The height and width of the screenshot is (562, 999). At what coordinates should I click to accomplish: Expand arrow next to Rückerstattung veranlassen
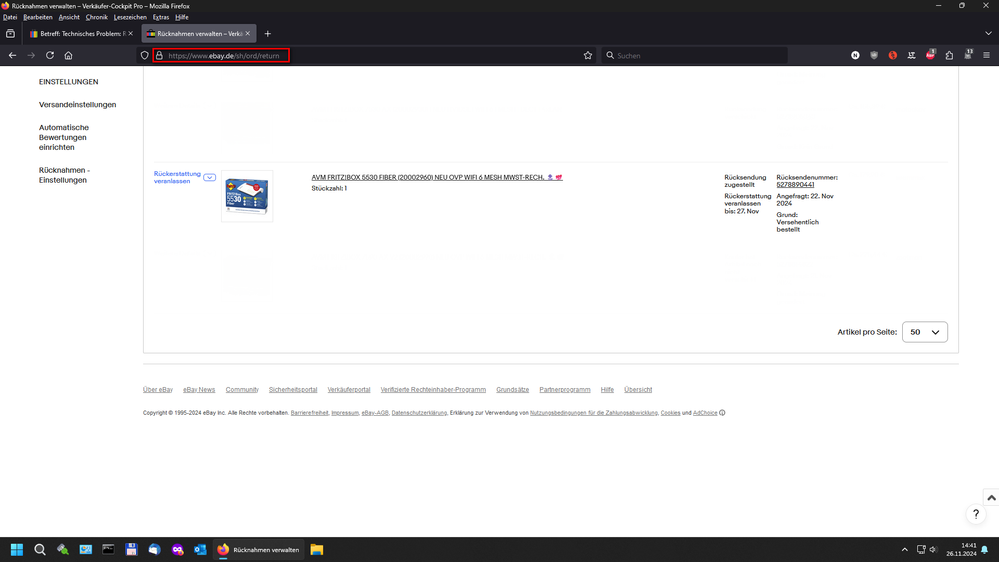[x=209, y=177]
